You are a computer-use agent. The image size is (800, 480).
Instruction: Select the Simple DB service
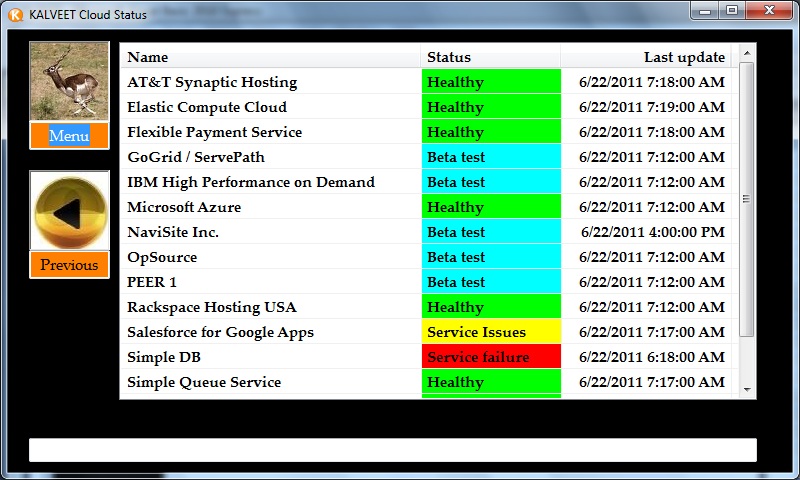(428, 357)
